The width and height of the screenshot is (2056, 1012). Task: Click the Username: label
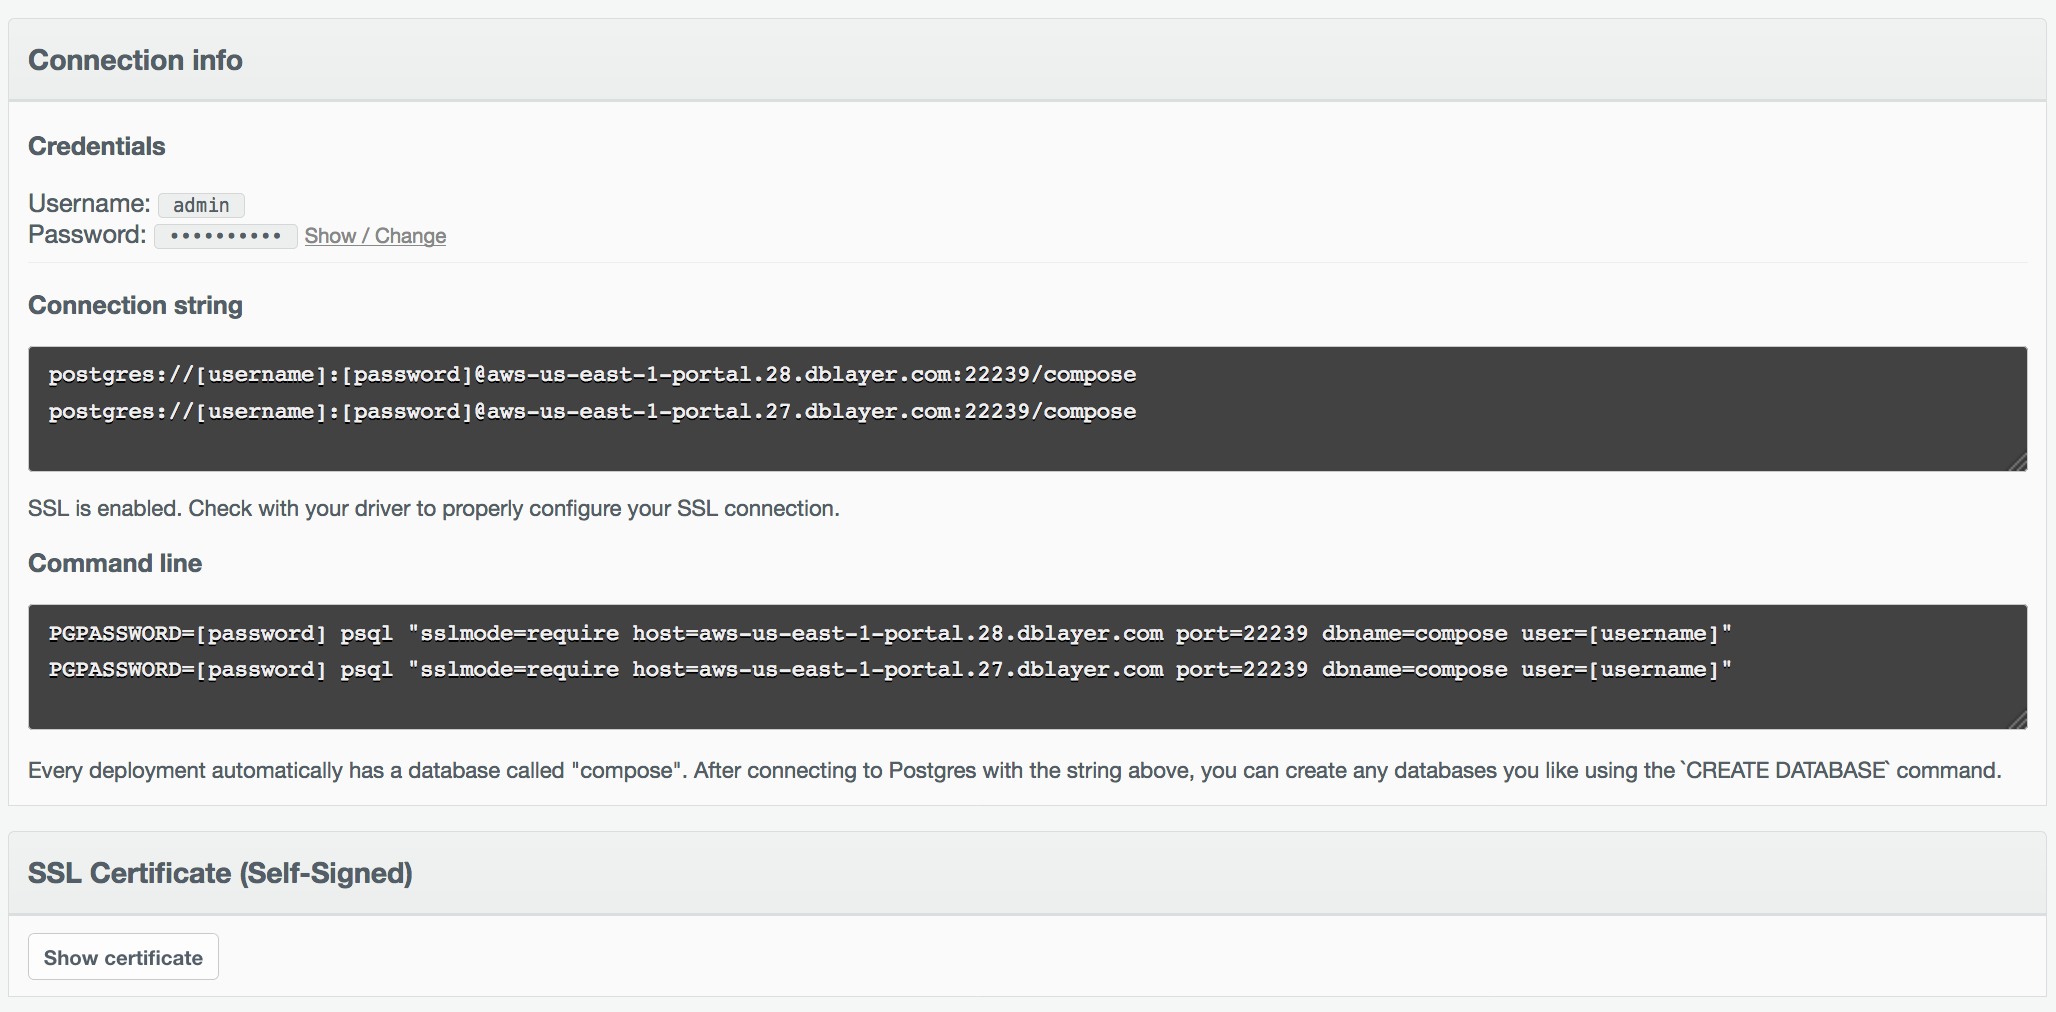(89, 204)
